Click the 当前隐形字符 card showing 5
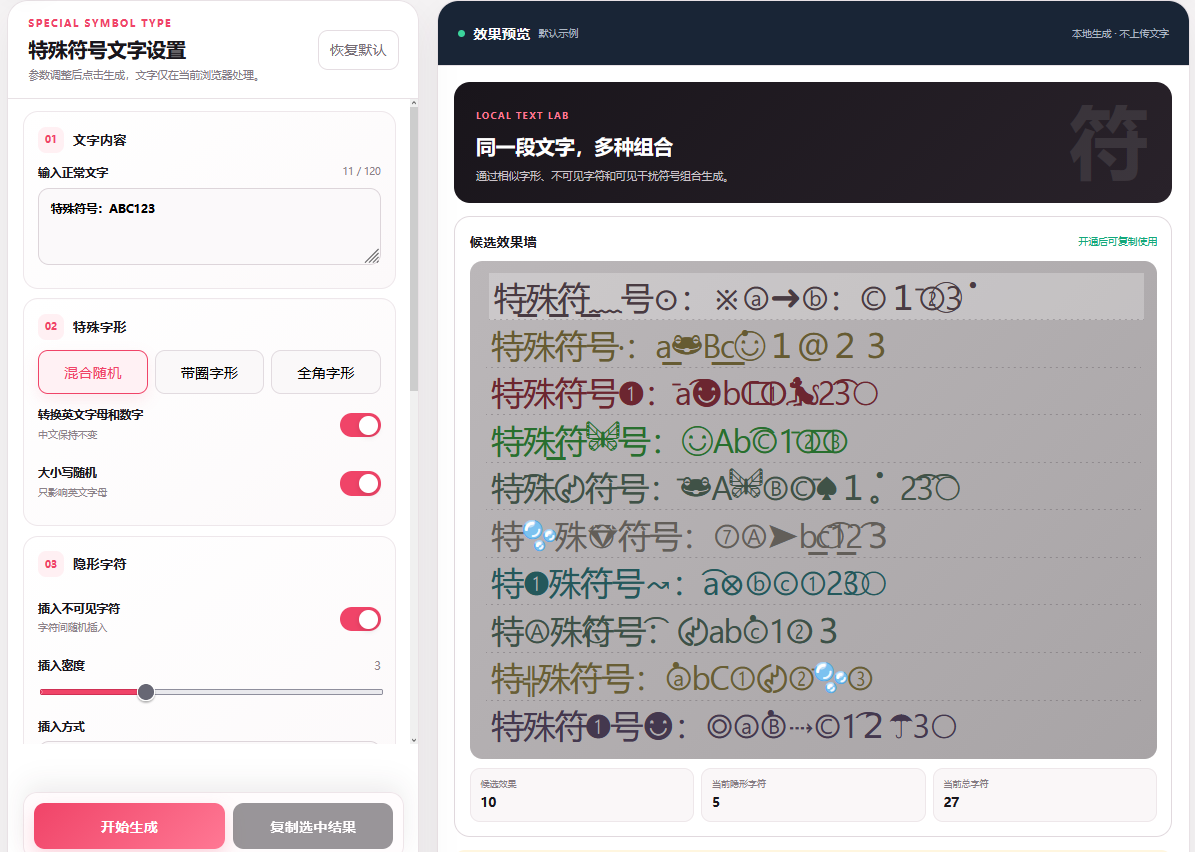 [813, 794]
